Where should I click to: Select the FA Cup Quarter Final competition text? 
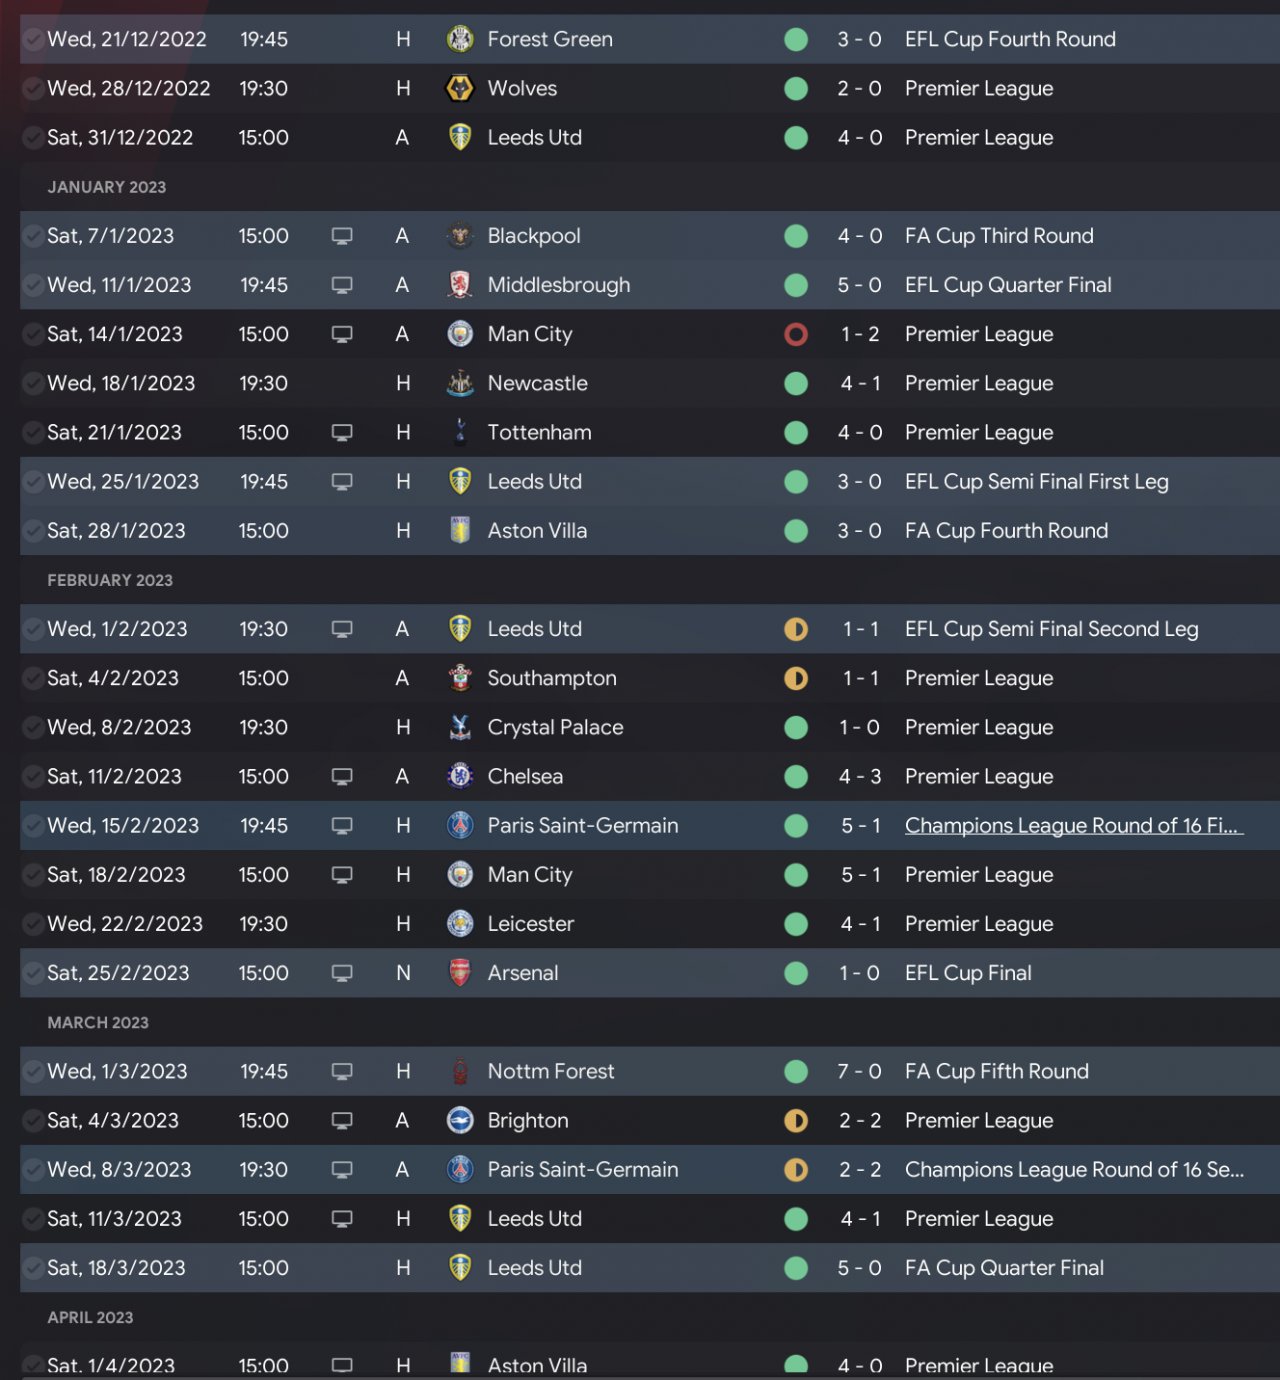click(1004, 1268)
